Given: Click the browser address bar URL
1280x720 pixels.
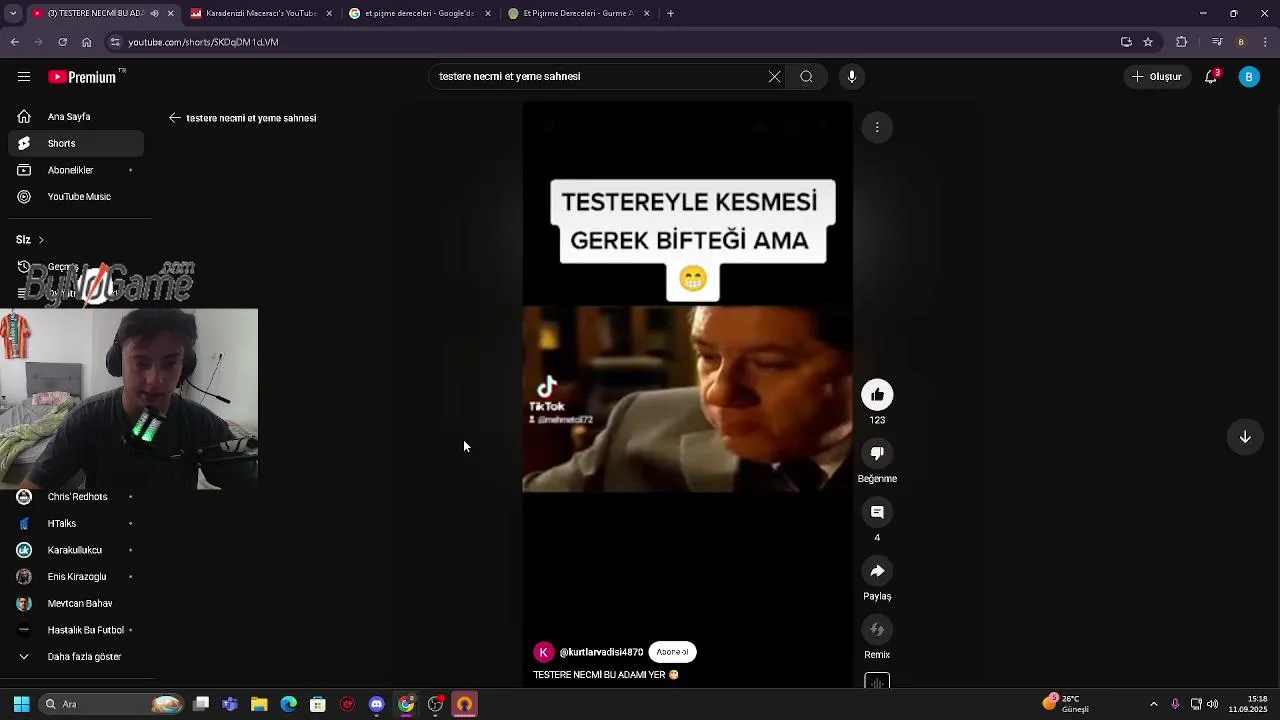Looking at the screenshot, I should coord(203,42).
